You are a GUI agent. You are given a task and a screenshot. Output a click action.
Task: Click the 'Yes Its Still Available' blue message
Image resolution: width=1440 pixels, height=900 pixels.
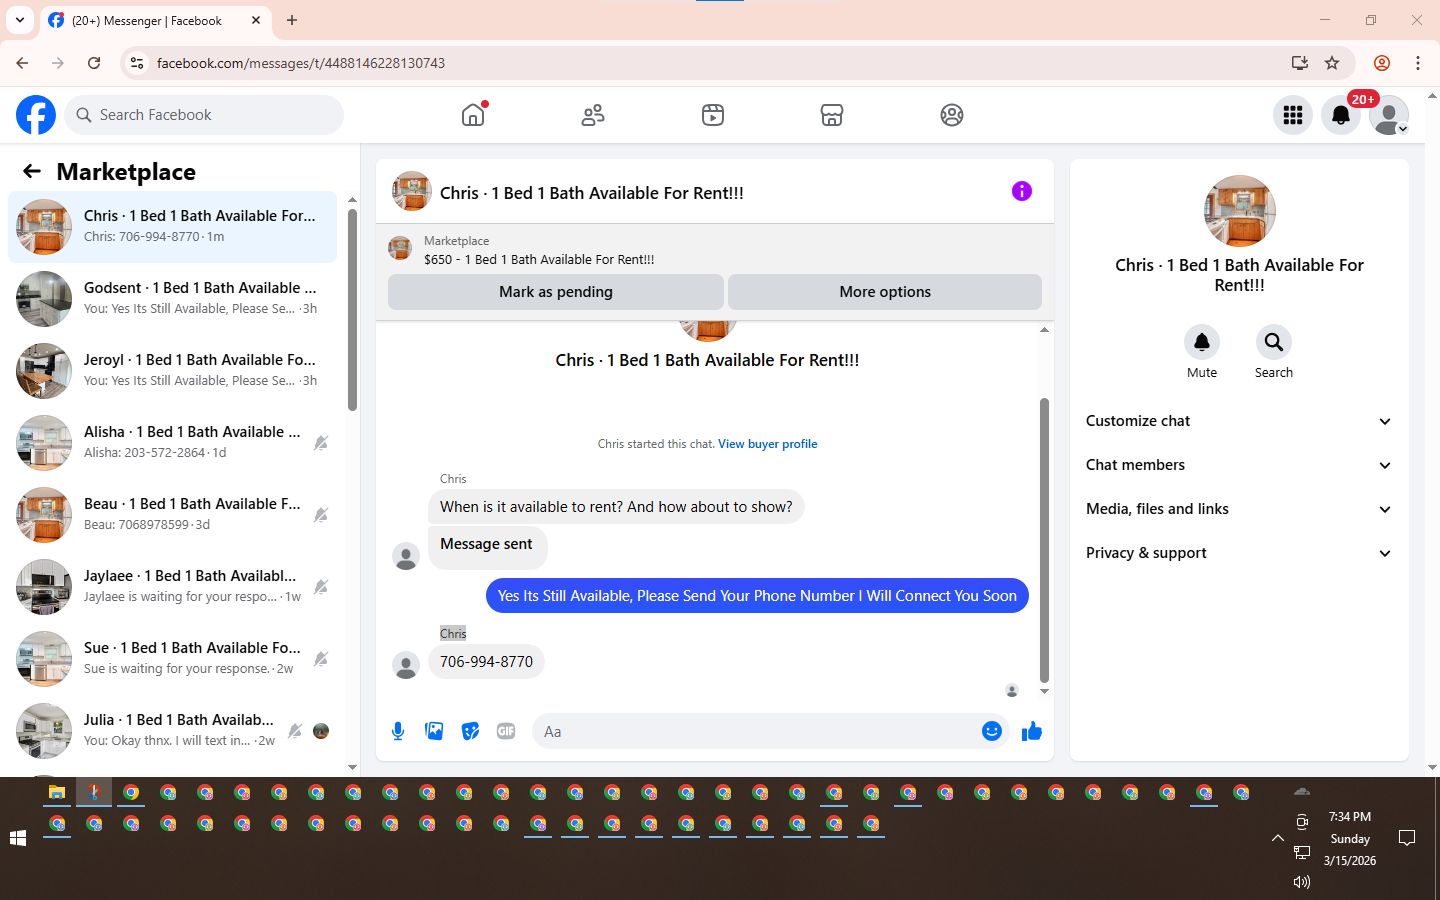pos(757,596)
